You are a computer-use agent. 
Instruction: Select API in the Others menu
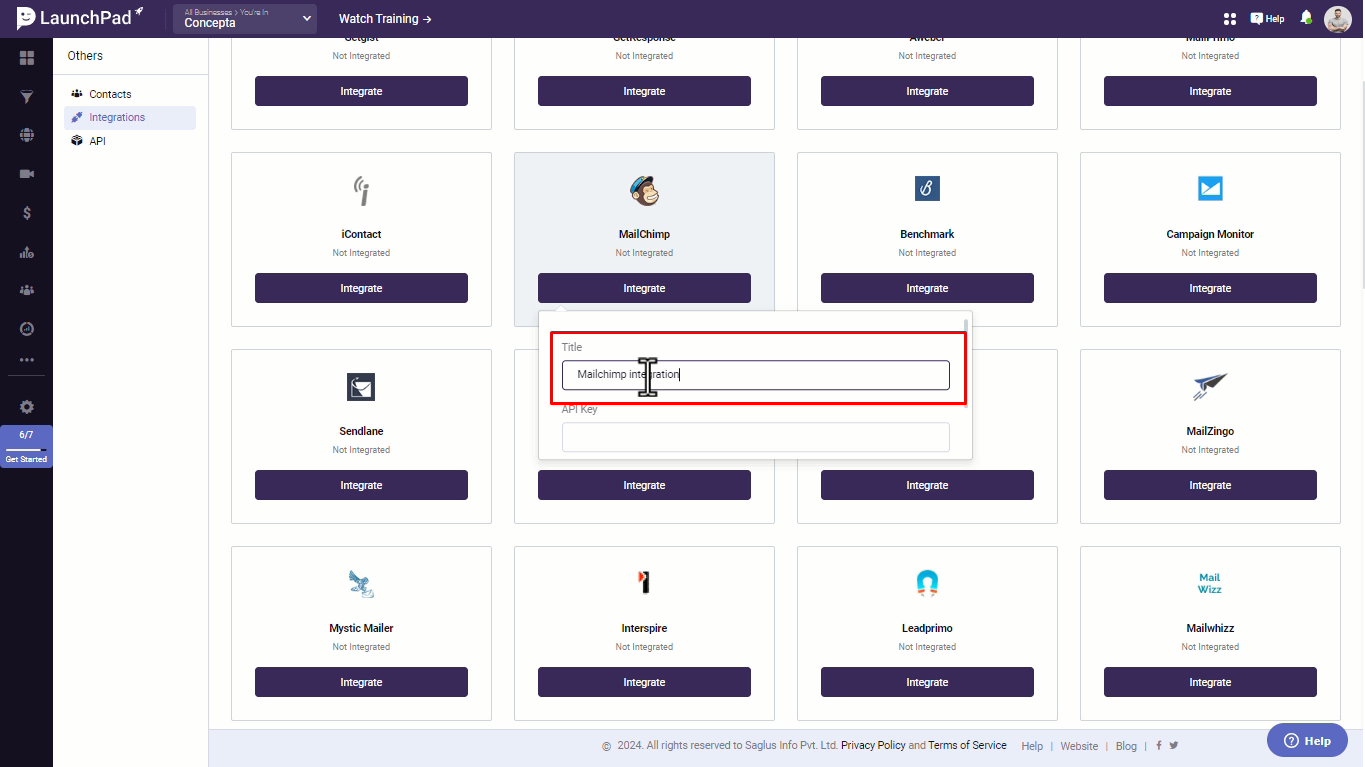pyautogui.click(x=97, y=141)
